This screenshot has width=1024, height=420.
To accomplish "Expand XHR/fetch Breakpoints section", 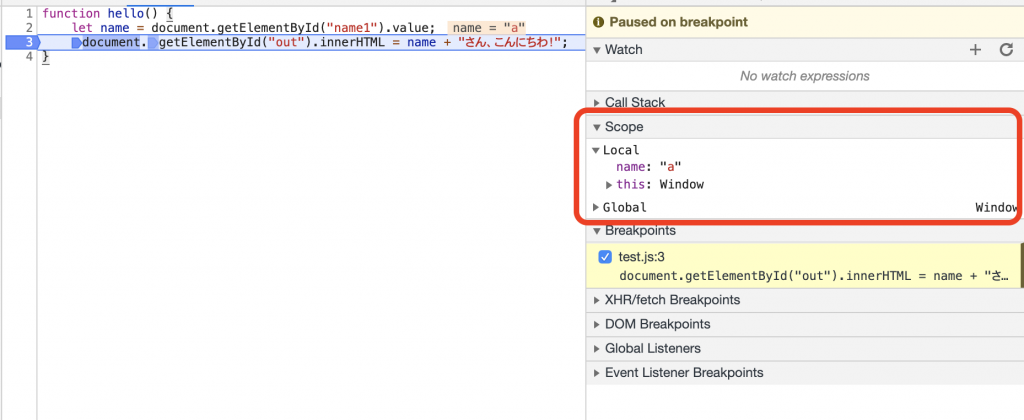I will pyautogui.click(x=596, y=300).
